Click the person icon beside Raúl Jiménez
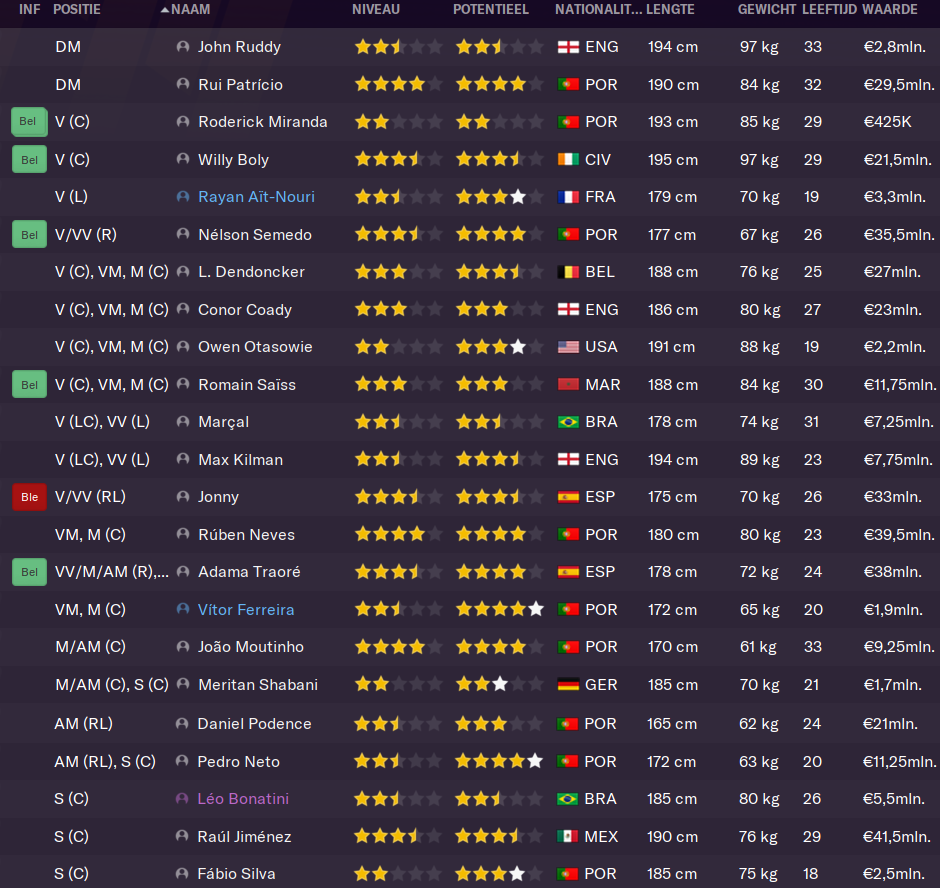This screenshot has height=888, width=940. pyautogui.click(x=182, y=836)
